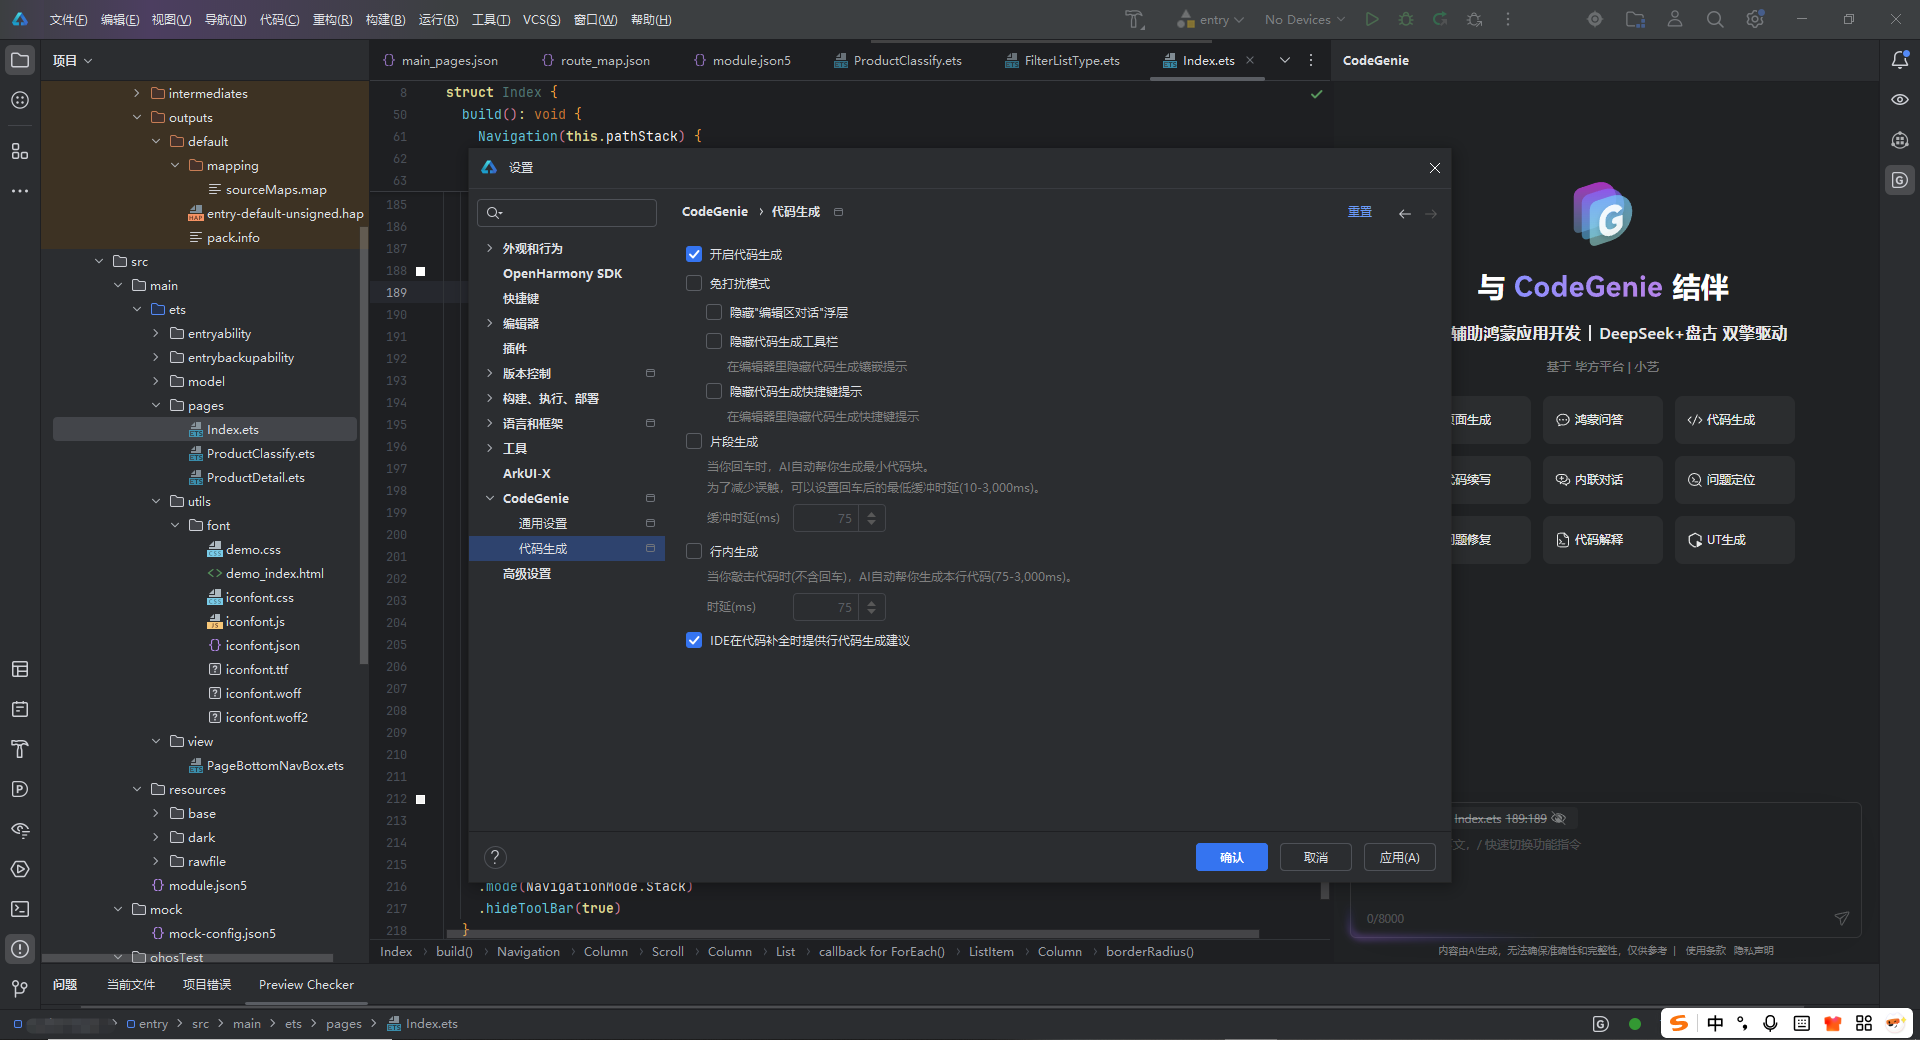Click the keyboard icon in IME bar
The width and height of the screenshot is (1920, 1040).
(x=1801, y=1023)
